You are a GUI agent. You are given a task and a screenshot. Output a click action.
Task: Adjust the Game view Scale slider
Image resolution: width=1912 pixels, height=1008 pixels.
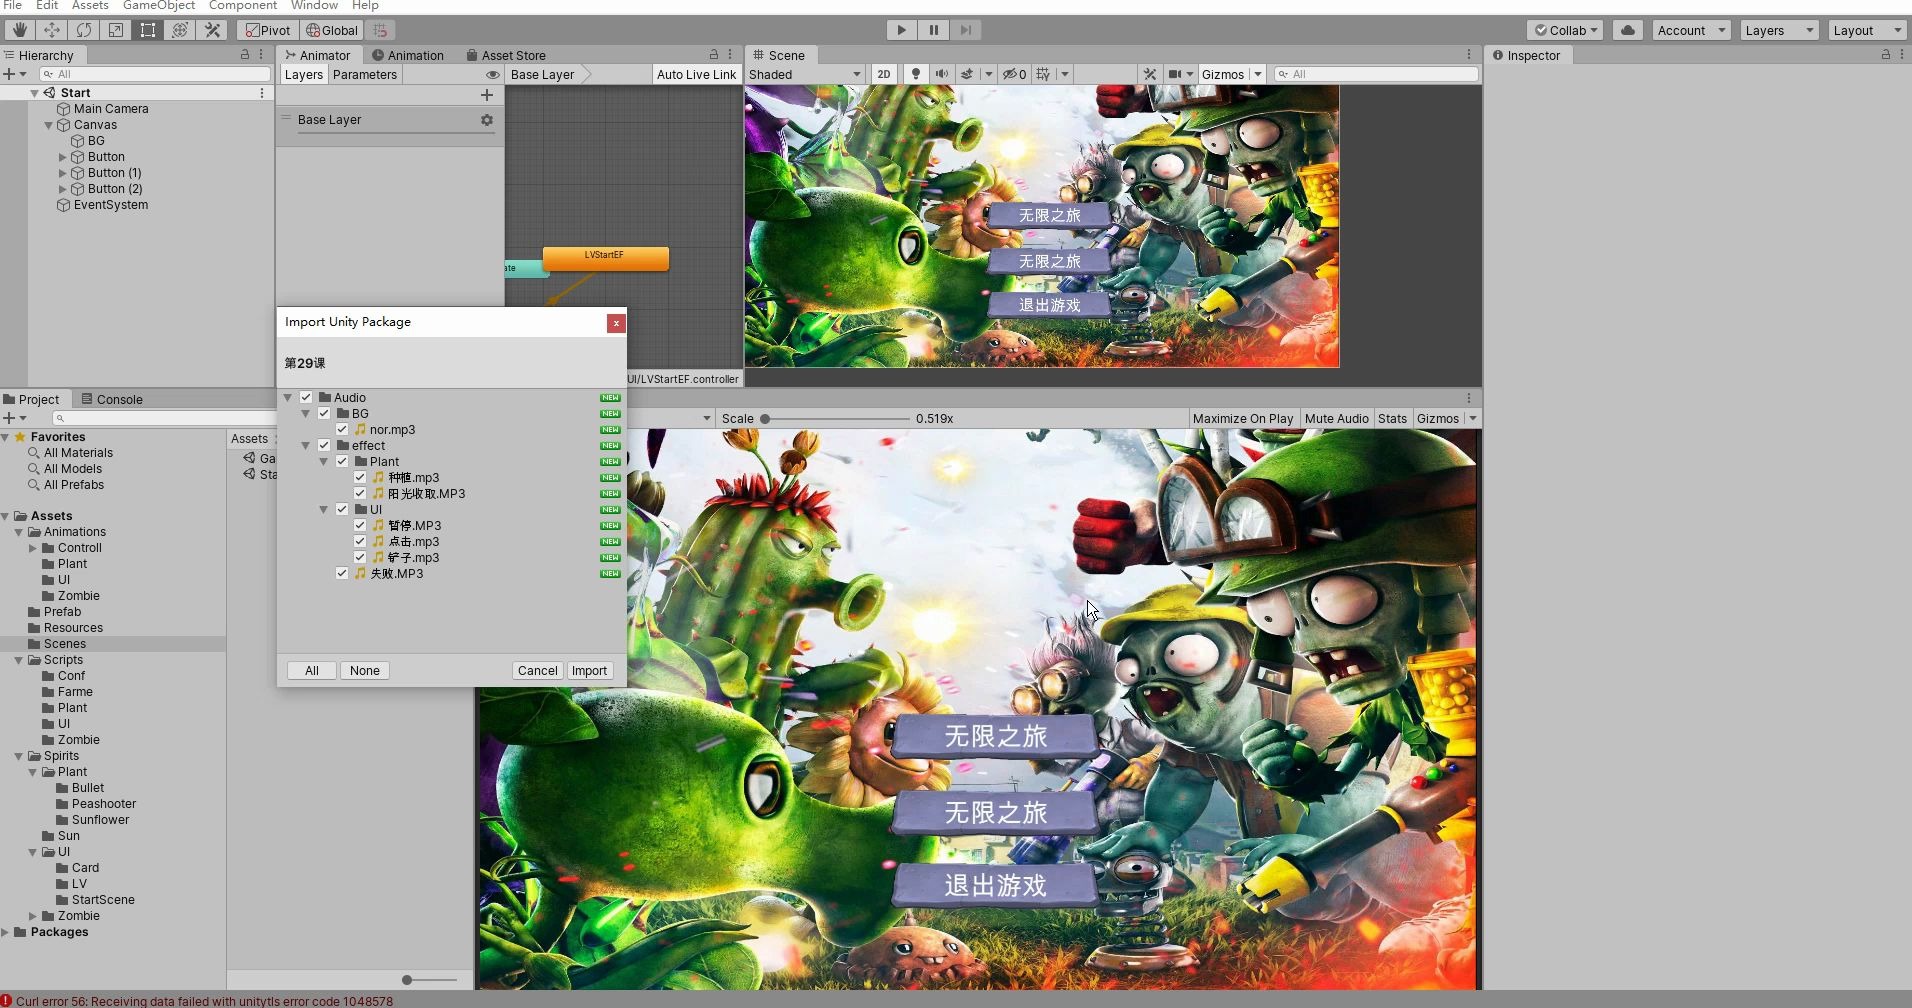tap(765, 418)
